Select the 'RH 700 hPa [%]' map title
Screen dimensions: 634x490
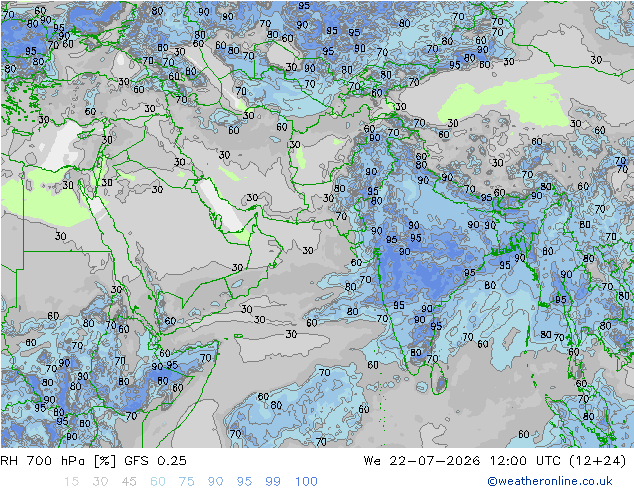[58, 461]
